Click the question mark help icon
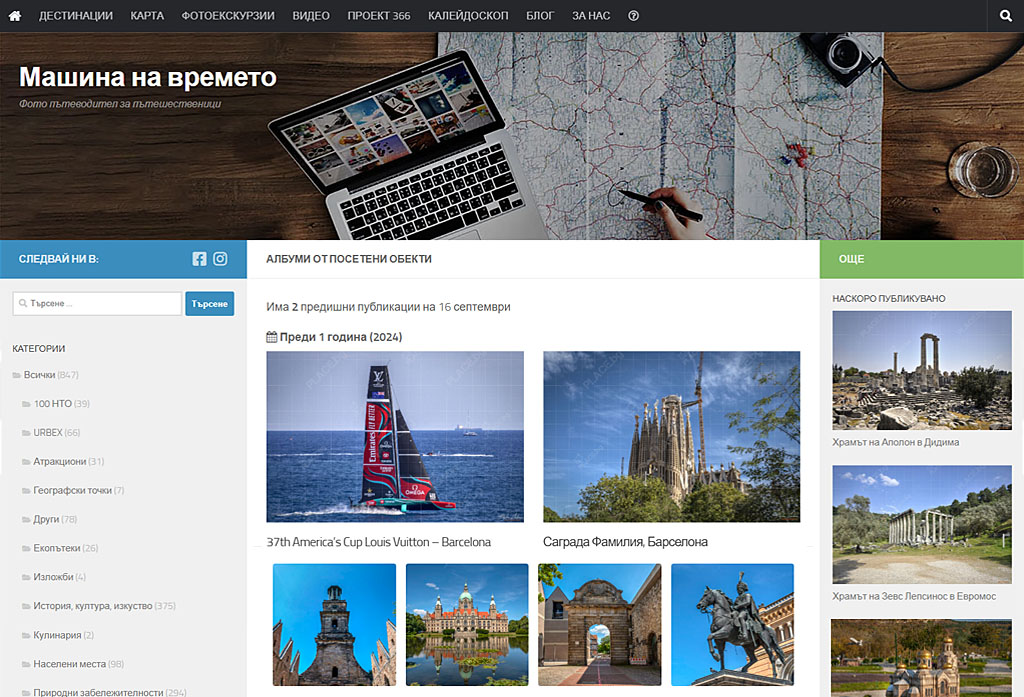This screenshot has width=1024, height=697. click(633, 16)
